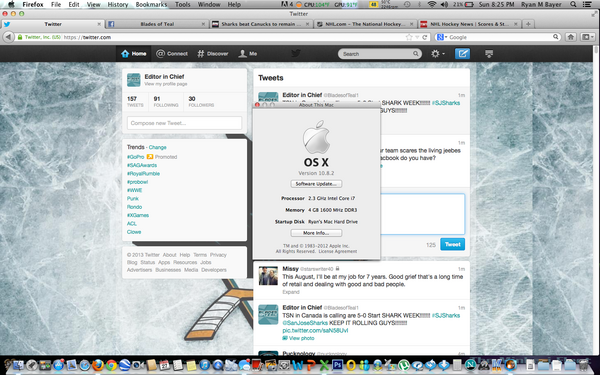Image resolution: width=600 pixels, height=375 pixels.
Task: Change the Trends location
Action: [157, 147]
